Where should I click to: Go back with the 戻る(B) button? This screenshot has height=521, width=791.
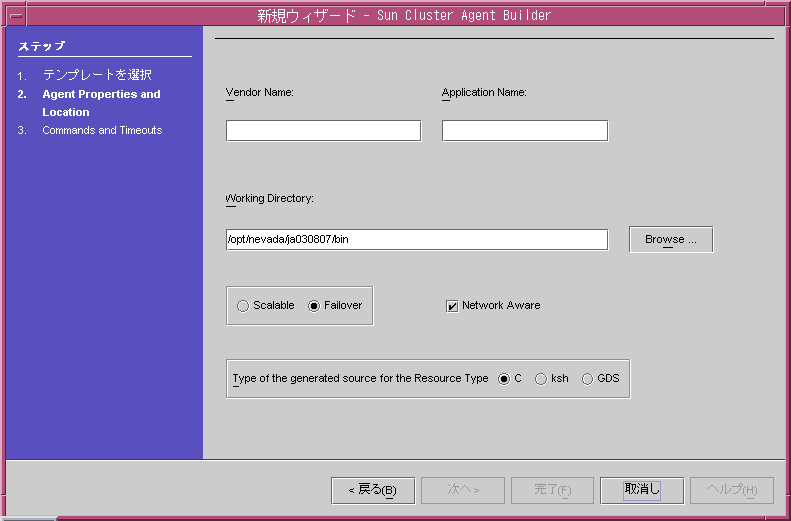(373, 490)
